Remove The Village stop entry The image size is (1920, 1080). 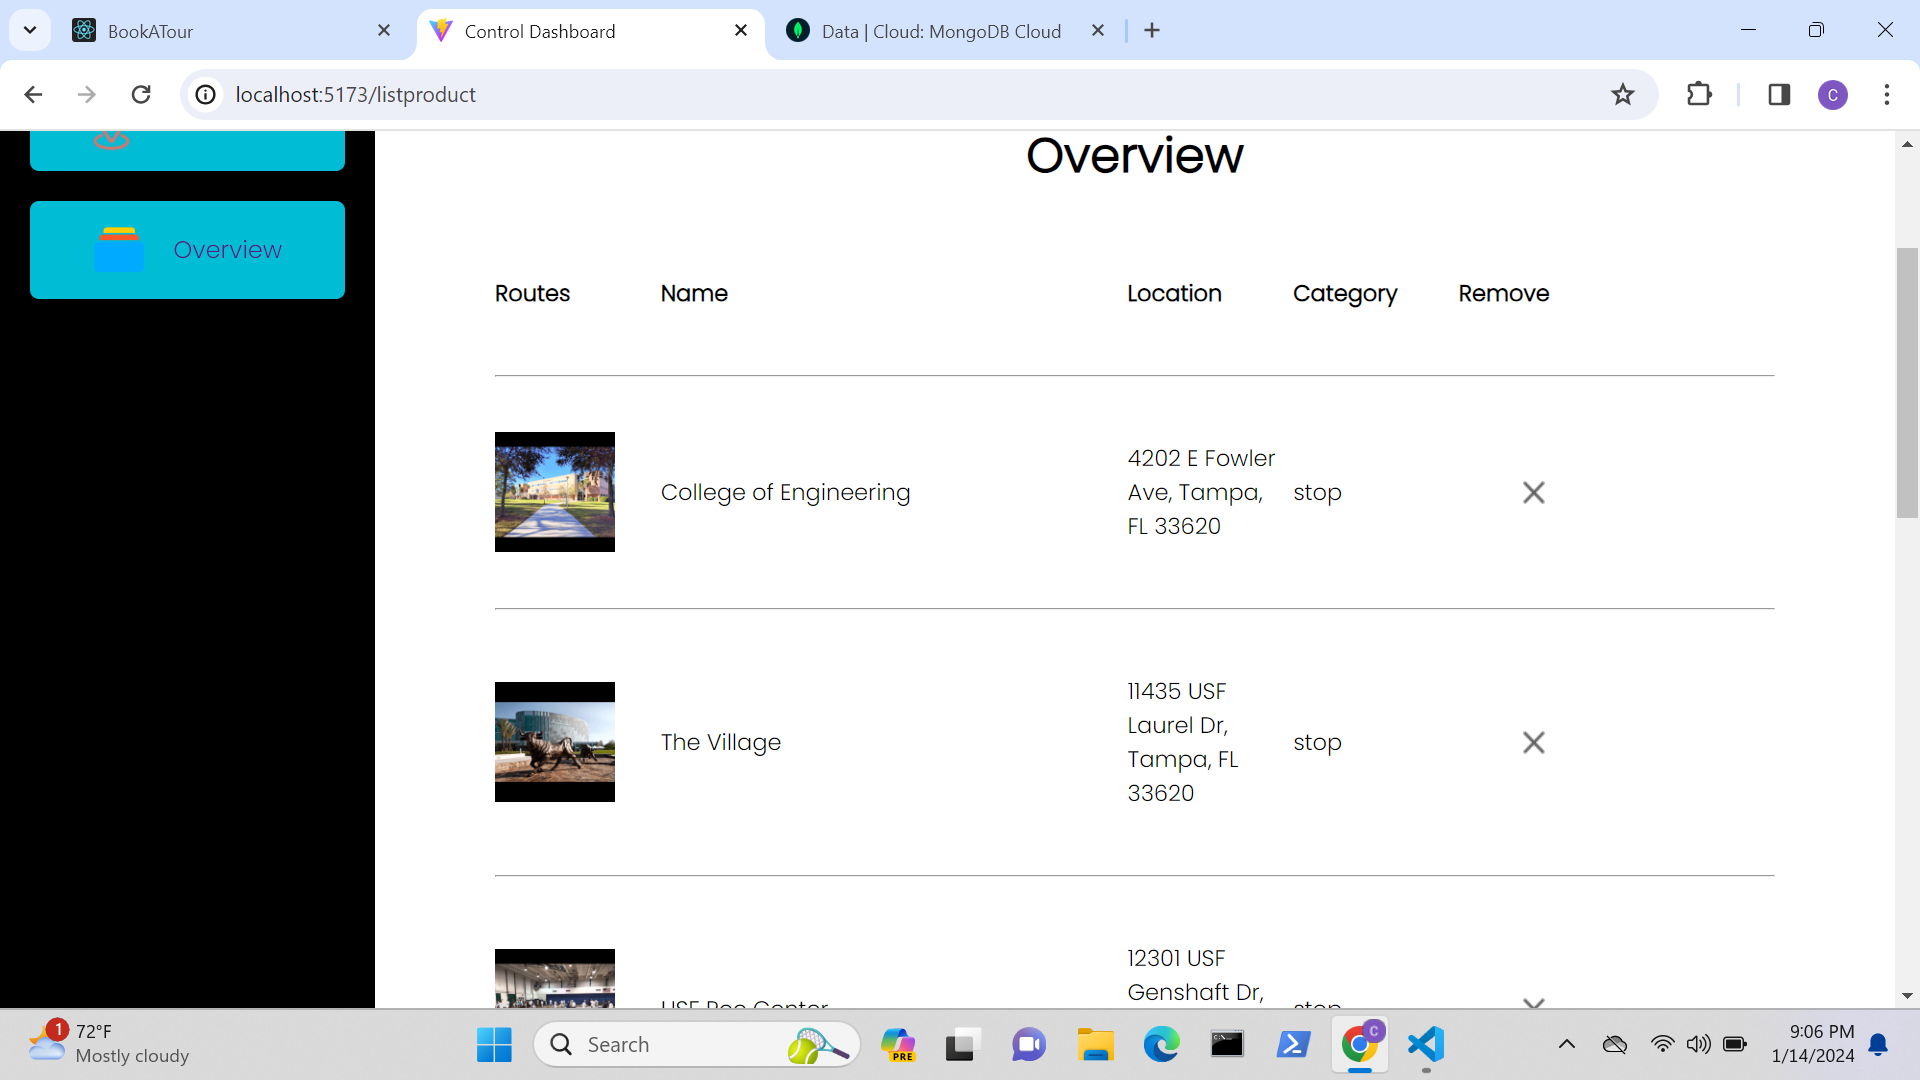click(x=1533, y=742)
